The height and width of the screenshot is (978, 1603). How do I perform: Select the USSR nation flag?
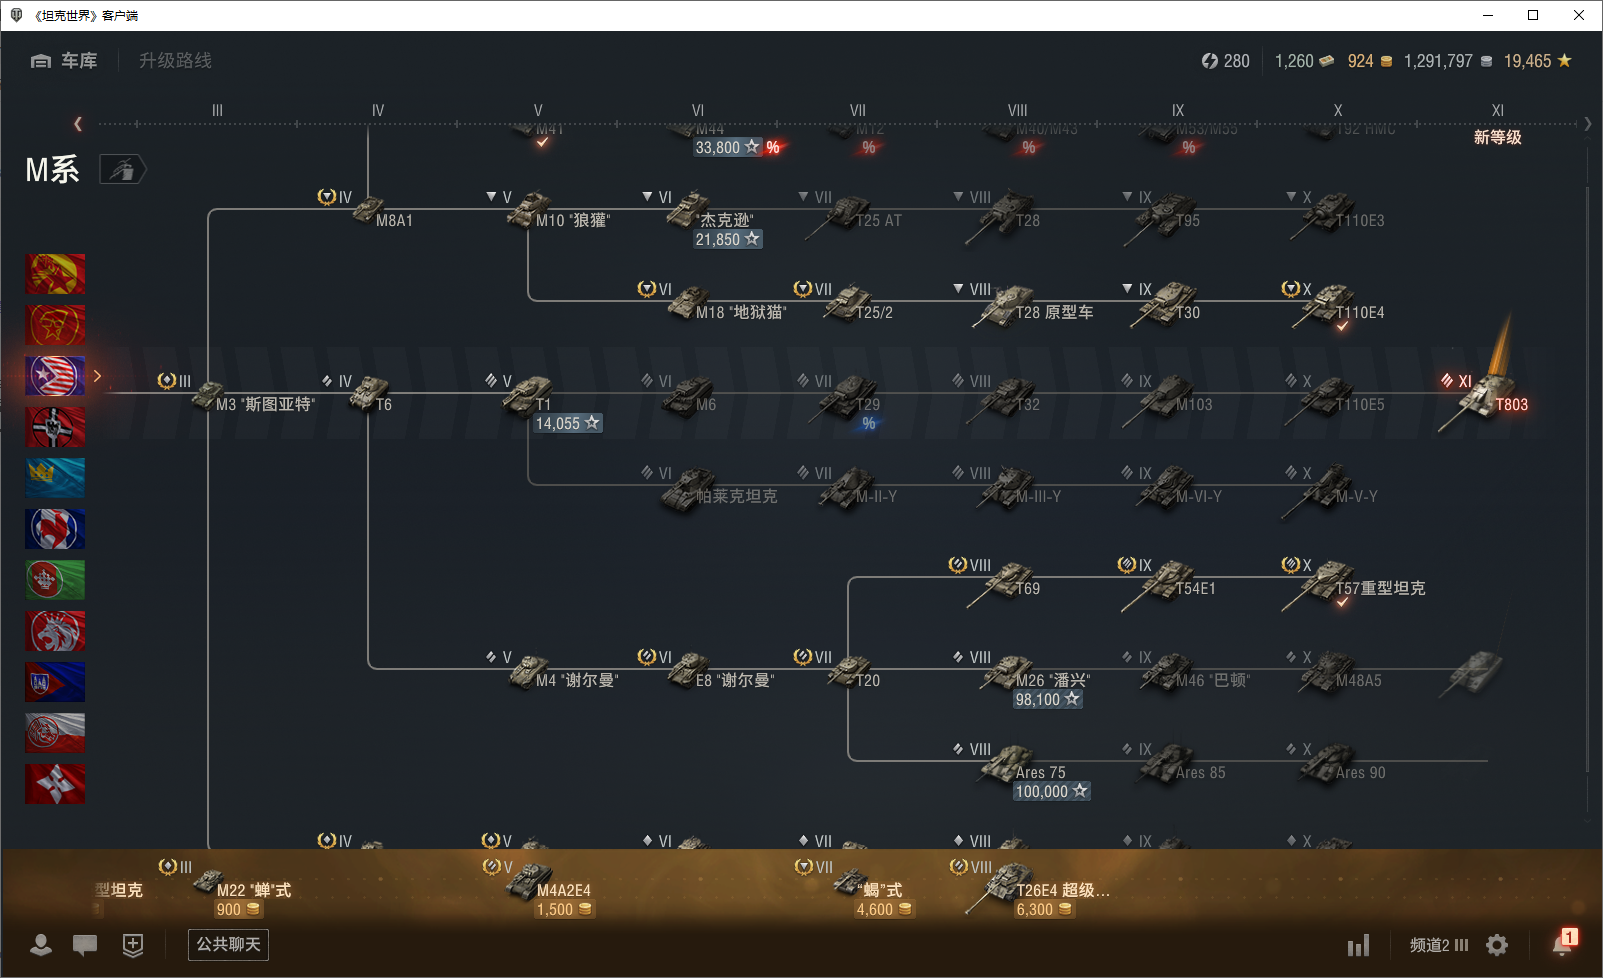[x=55, y=325]
